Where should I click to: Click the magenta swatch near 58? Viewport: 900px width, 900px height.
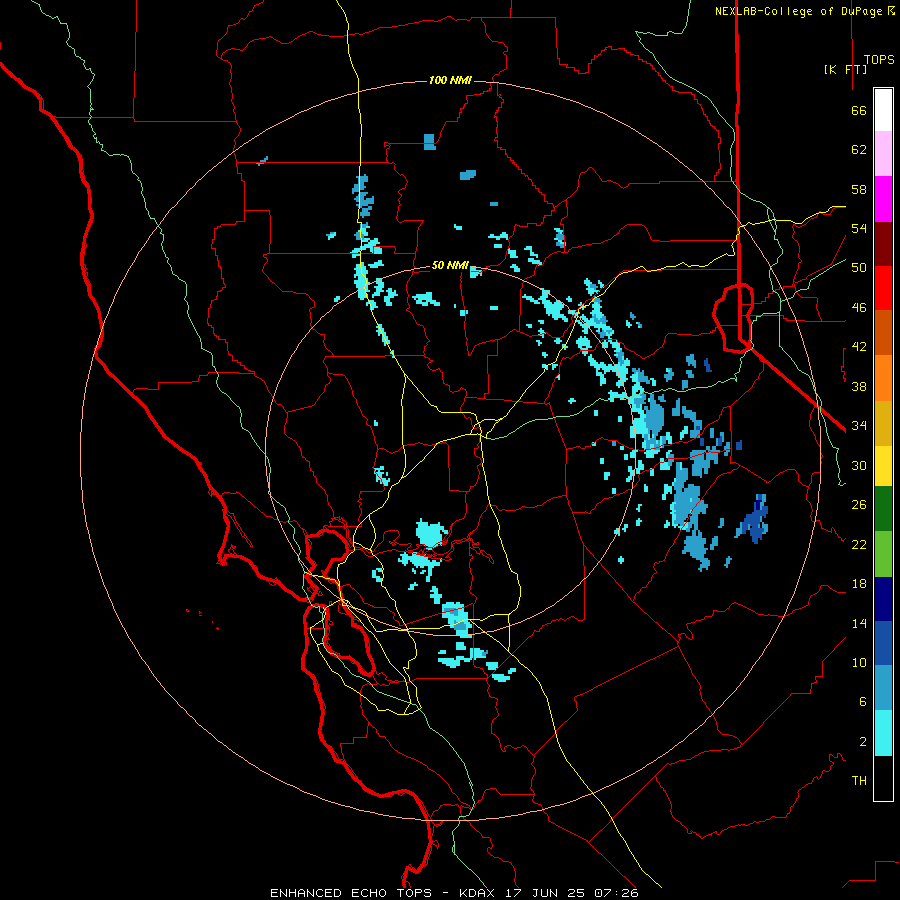pyautogui.click(x=883, y=199)
